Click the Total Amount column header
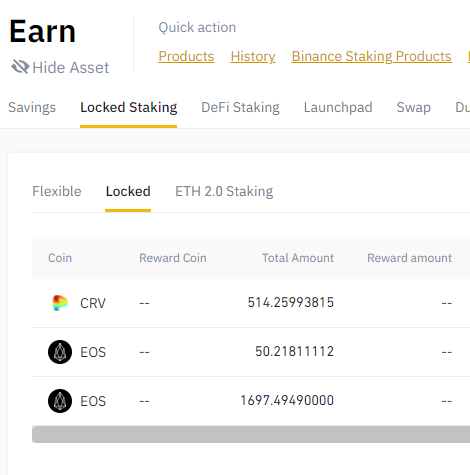 pyautogui.click(x=298, y=258)
